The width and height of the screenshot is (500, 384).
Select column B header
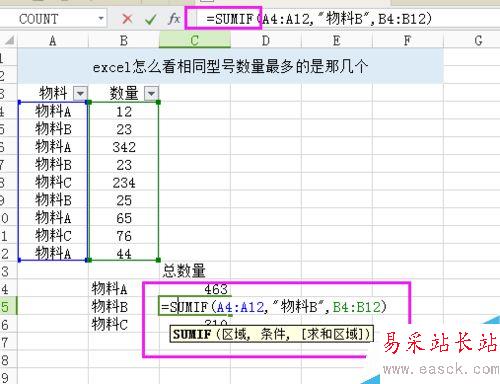point(124,41)
